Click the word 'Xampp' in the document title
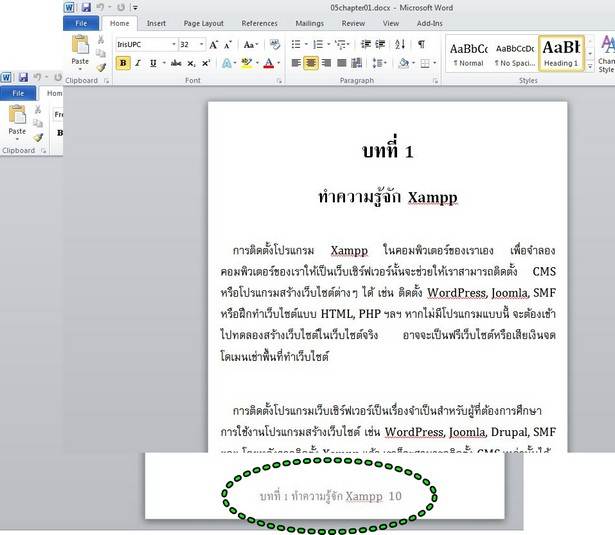Image resolution: width=615 pixels, height=535 pixels. coord(432,197)
